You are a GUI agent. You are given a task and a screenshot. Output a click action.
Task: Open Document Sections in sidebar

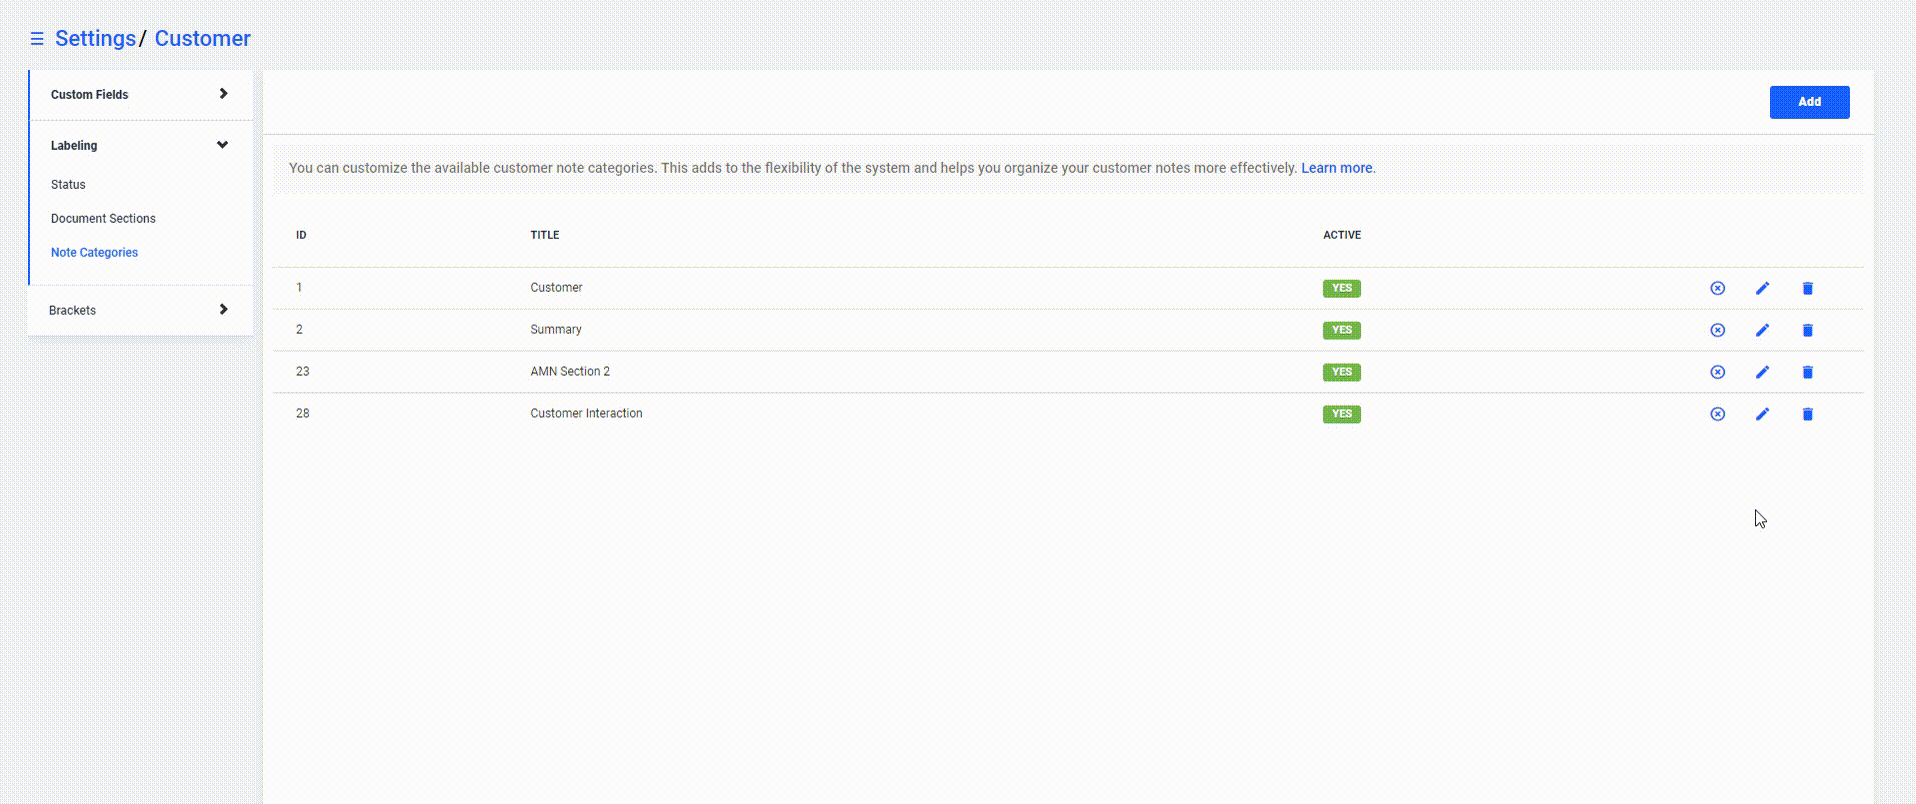[x=103, y=219]
